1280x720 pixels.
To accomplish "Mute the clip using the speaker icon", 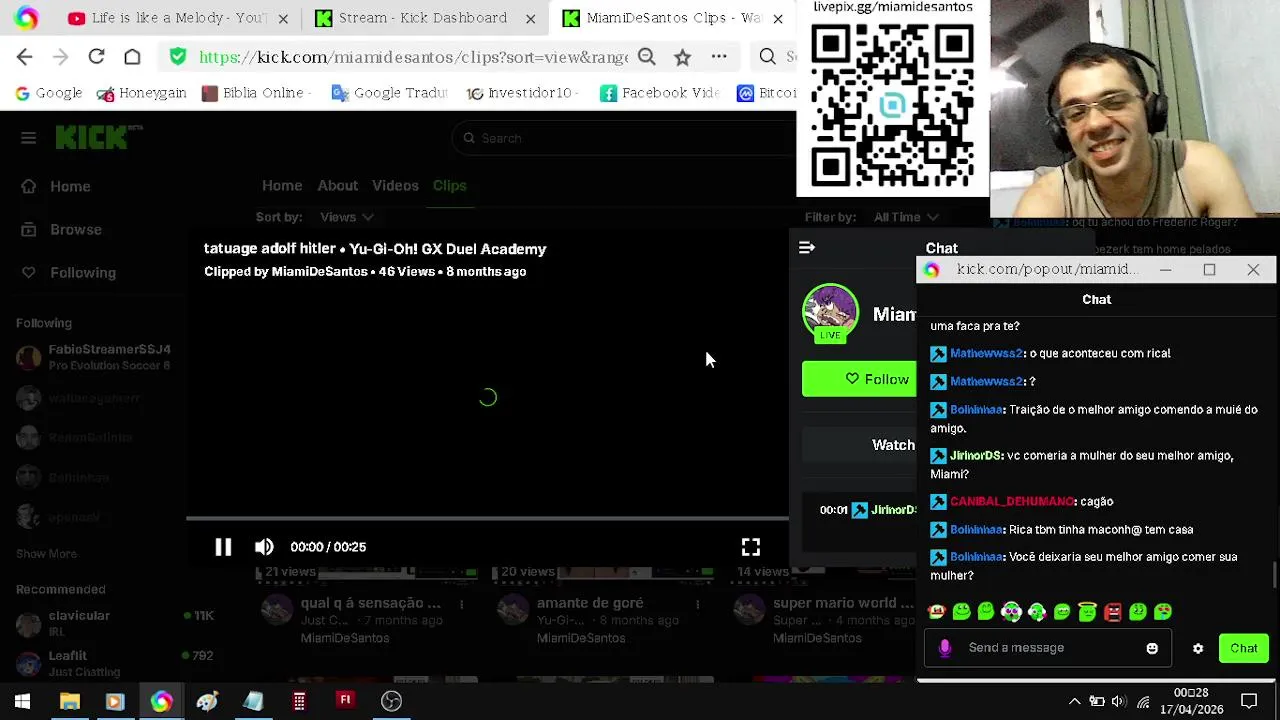I will click(264, 547).
